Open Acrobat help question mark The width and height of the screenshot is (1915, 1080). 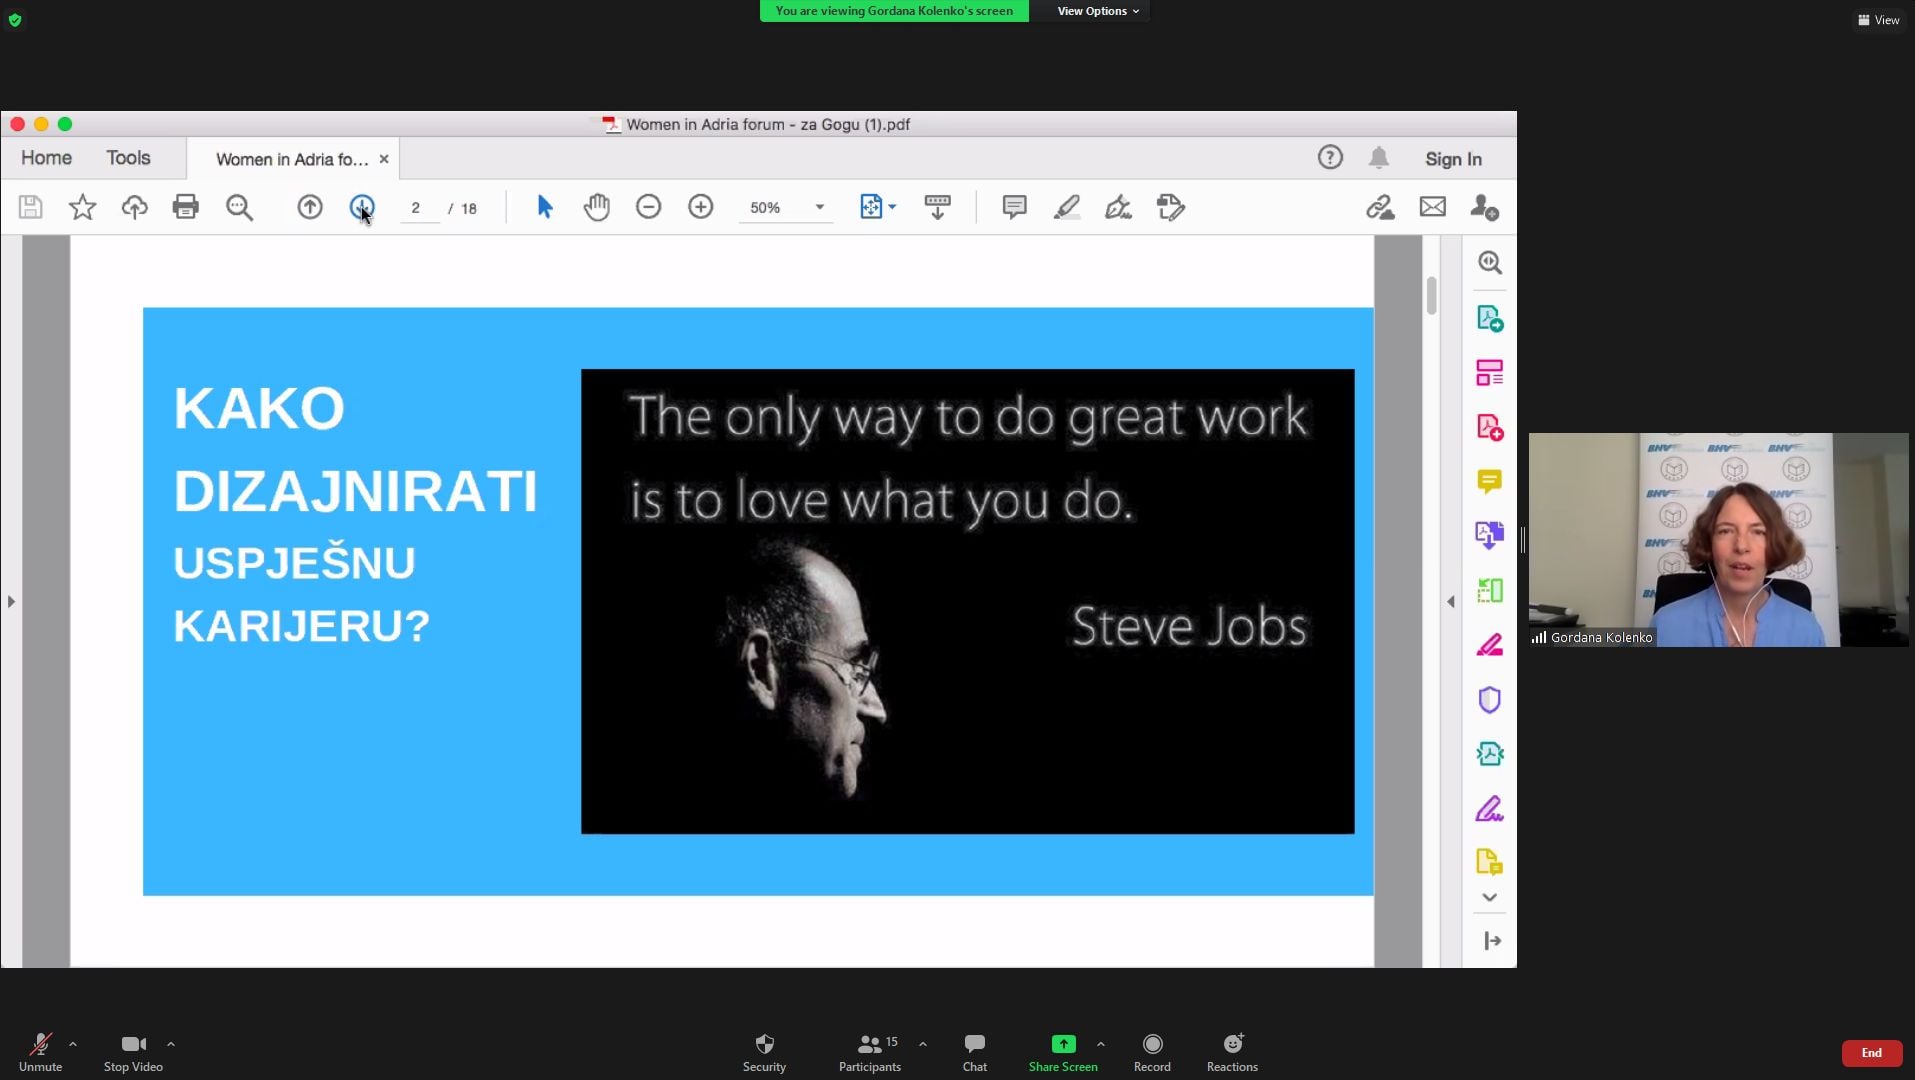(x=1330, y=157)
